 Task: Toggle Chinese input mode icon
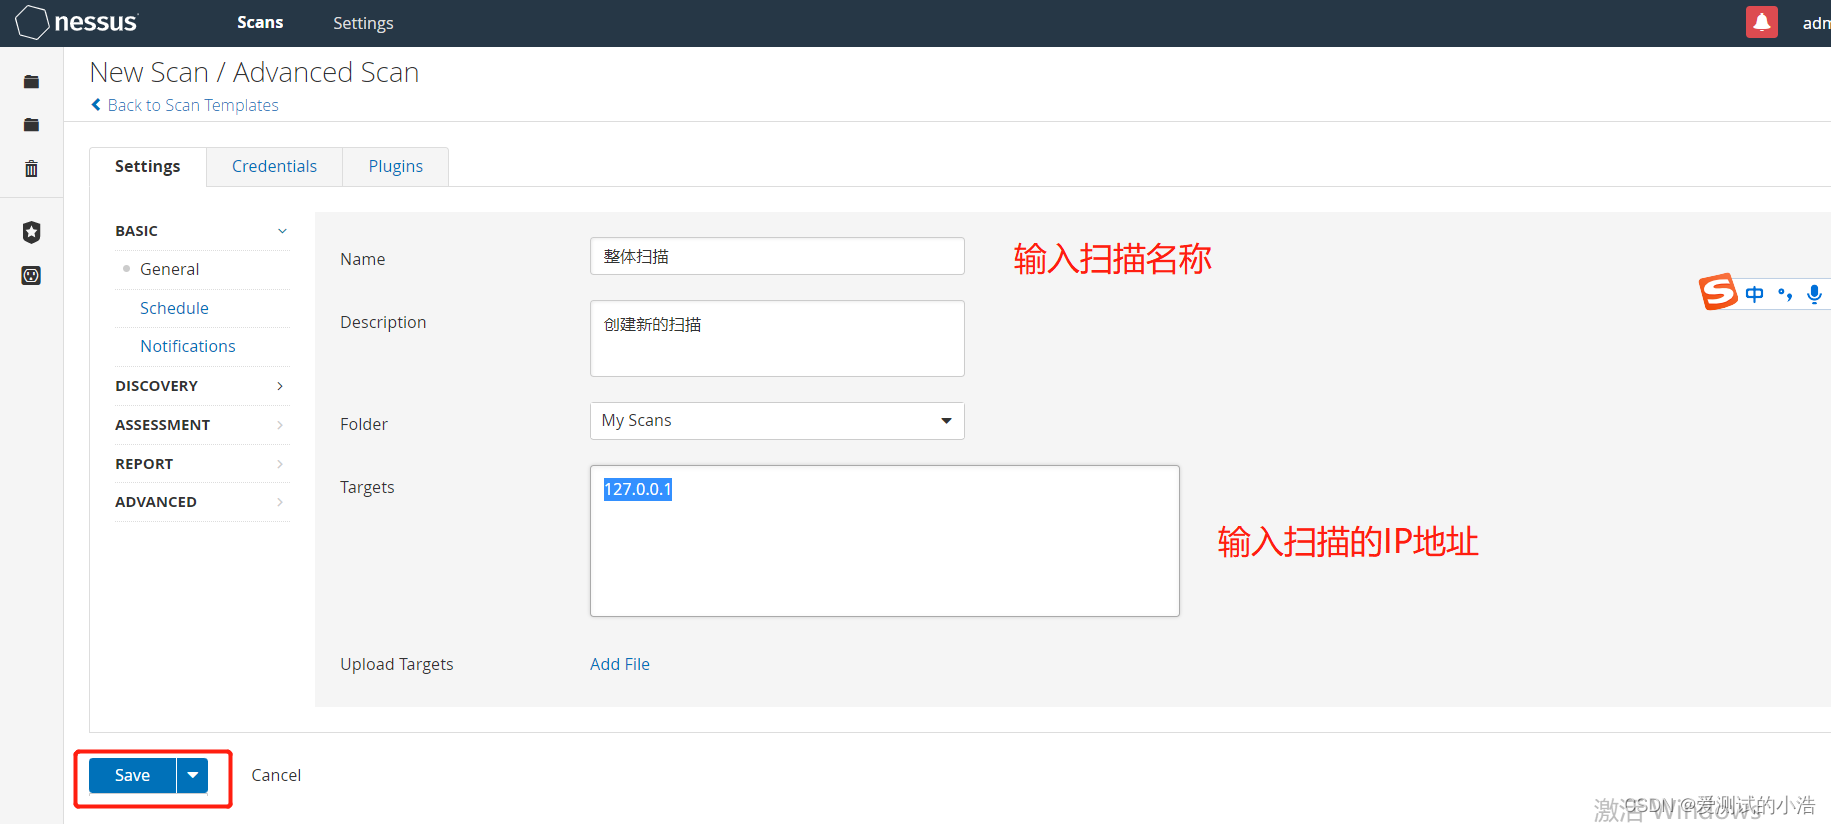coord(1754,294)
